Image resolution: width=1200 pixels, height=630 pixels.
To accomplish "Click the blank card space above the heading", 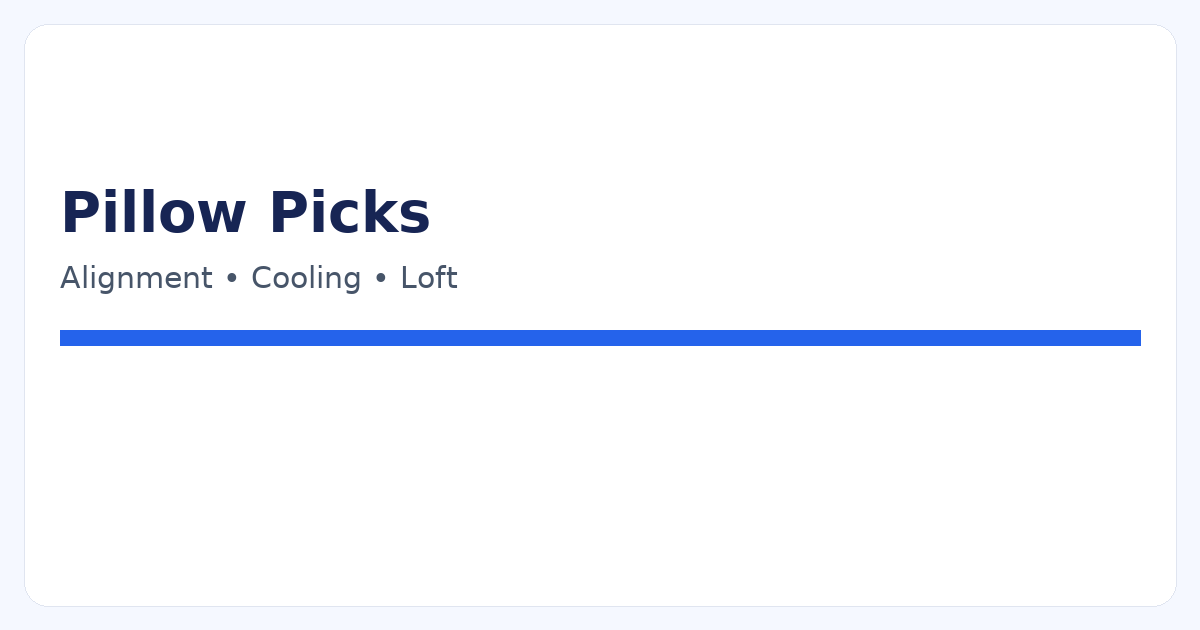I will coord(600,100).
